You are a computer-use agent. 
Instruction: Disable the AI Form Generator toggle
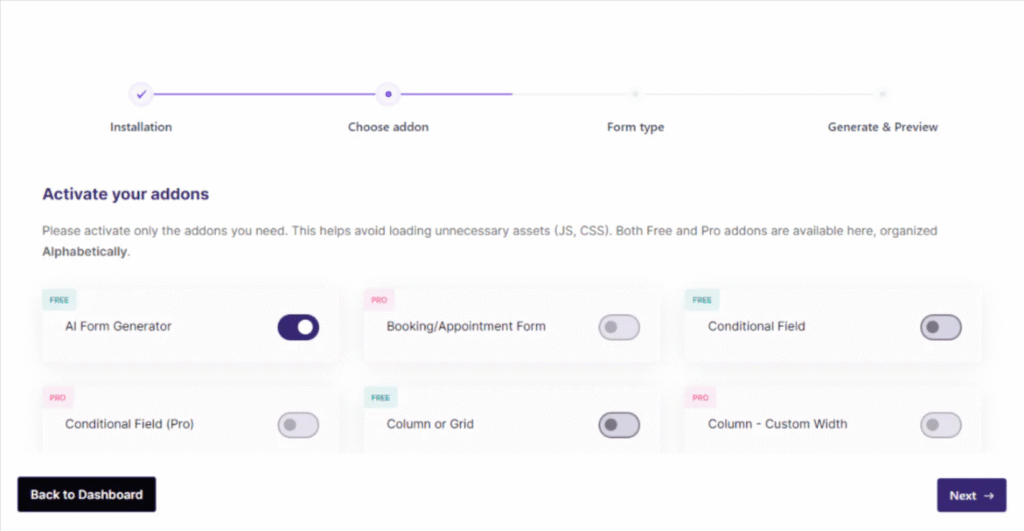(x=298, y=327)
